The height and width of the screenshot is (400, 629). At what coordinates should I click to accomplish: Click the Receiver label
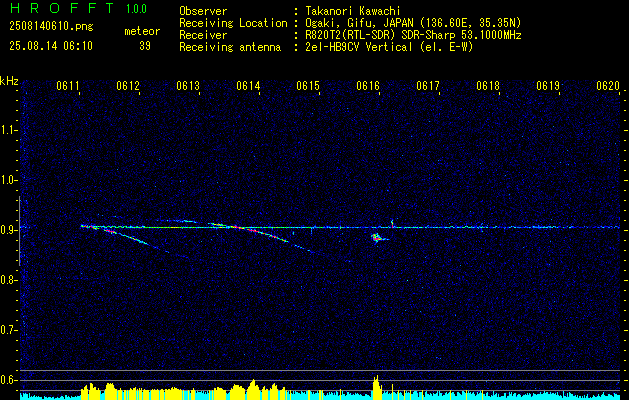(203, 35)
